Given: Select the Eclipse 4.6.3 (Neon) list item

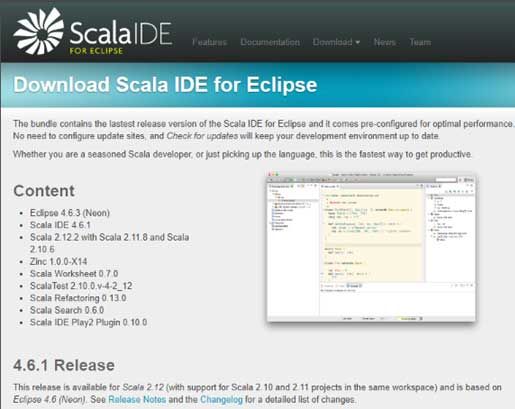Looking at the screenshot, I should pos(70,213).
